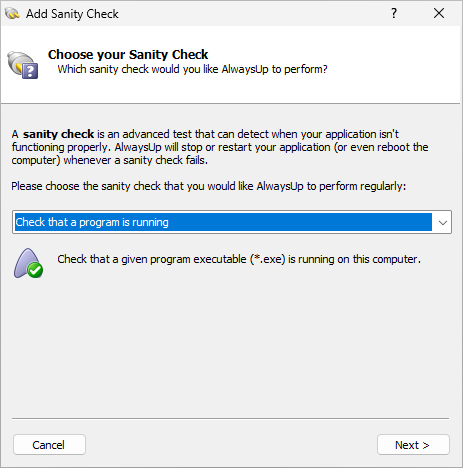Close the Add Sanity Check dialog

[439, 13]
